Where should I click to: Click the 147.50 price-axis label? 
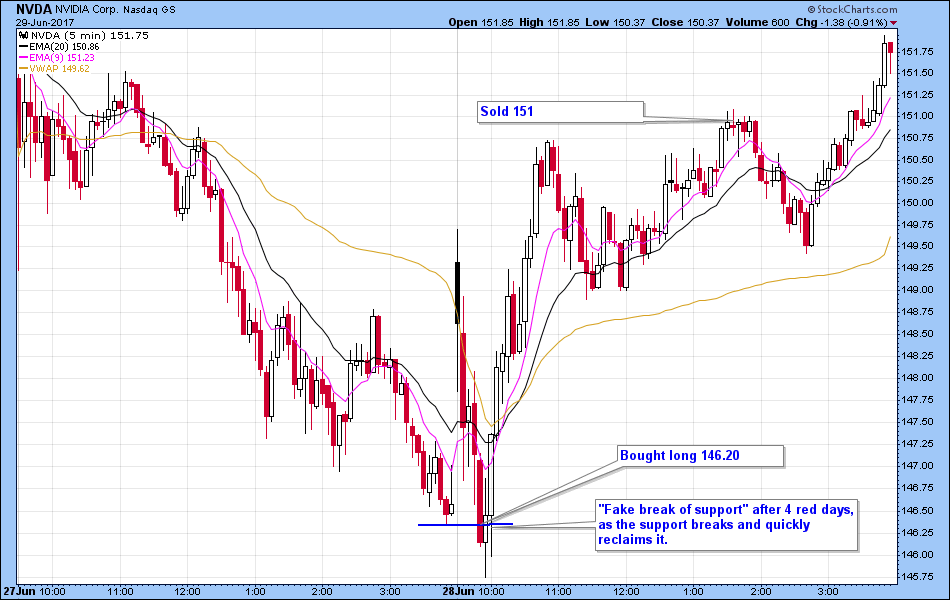(917, 422)
